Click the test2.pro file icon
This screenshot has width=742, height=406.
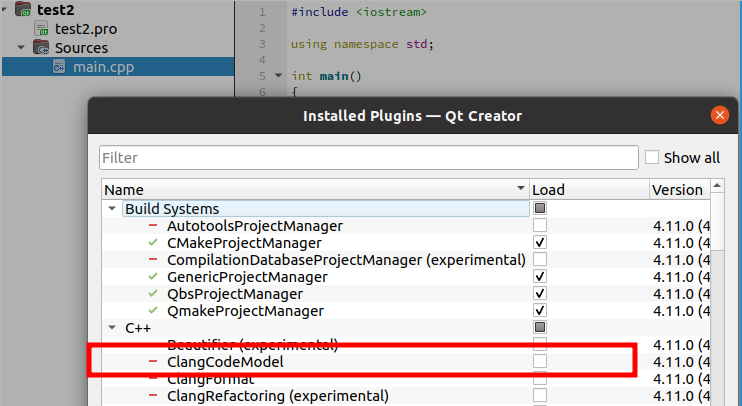click(x=42, y=28)
